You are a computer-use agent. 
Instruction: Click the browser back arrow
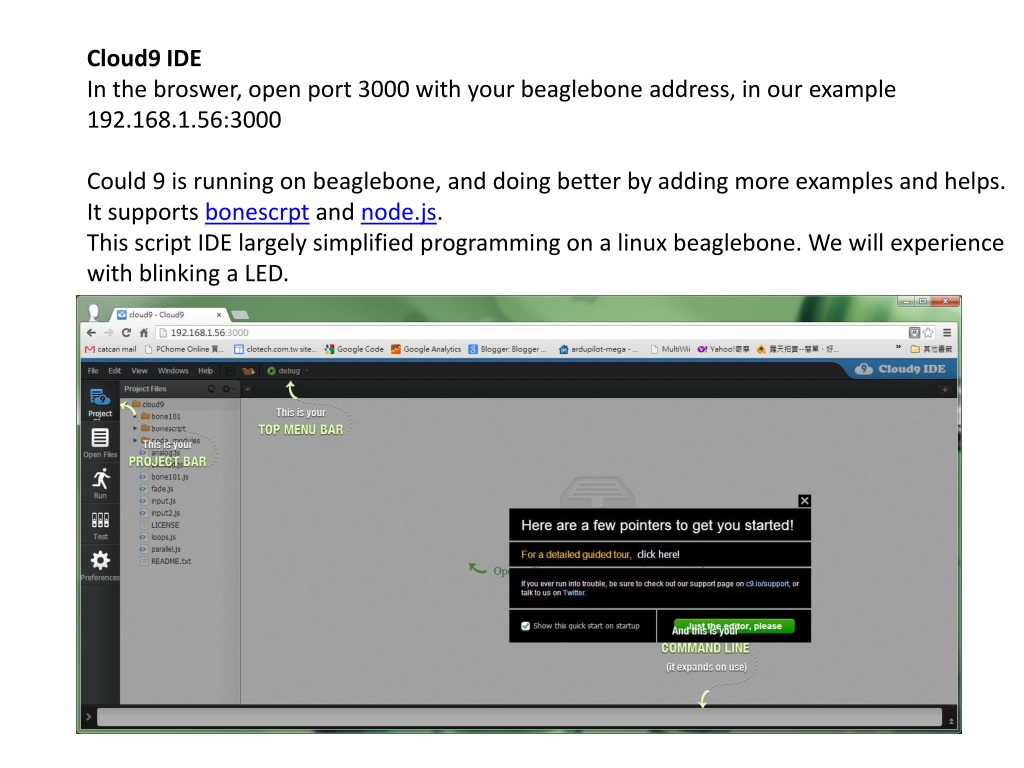[x=91, y=332]
